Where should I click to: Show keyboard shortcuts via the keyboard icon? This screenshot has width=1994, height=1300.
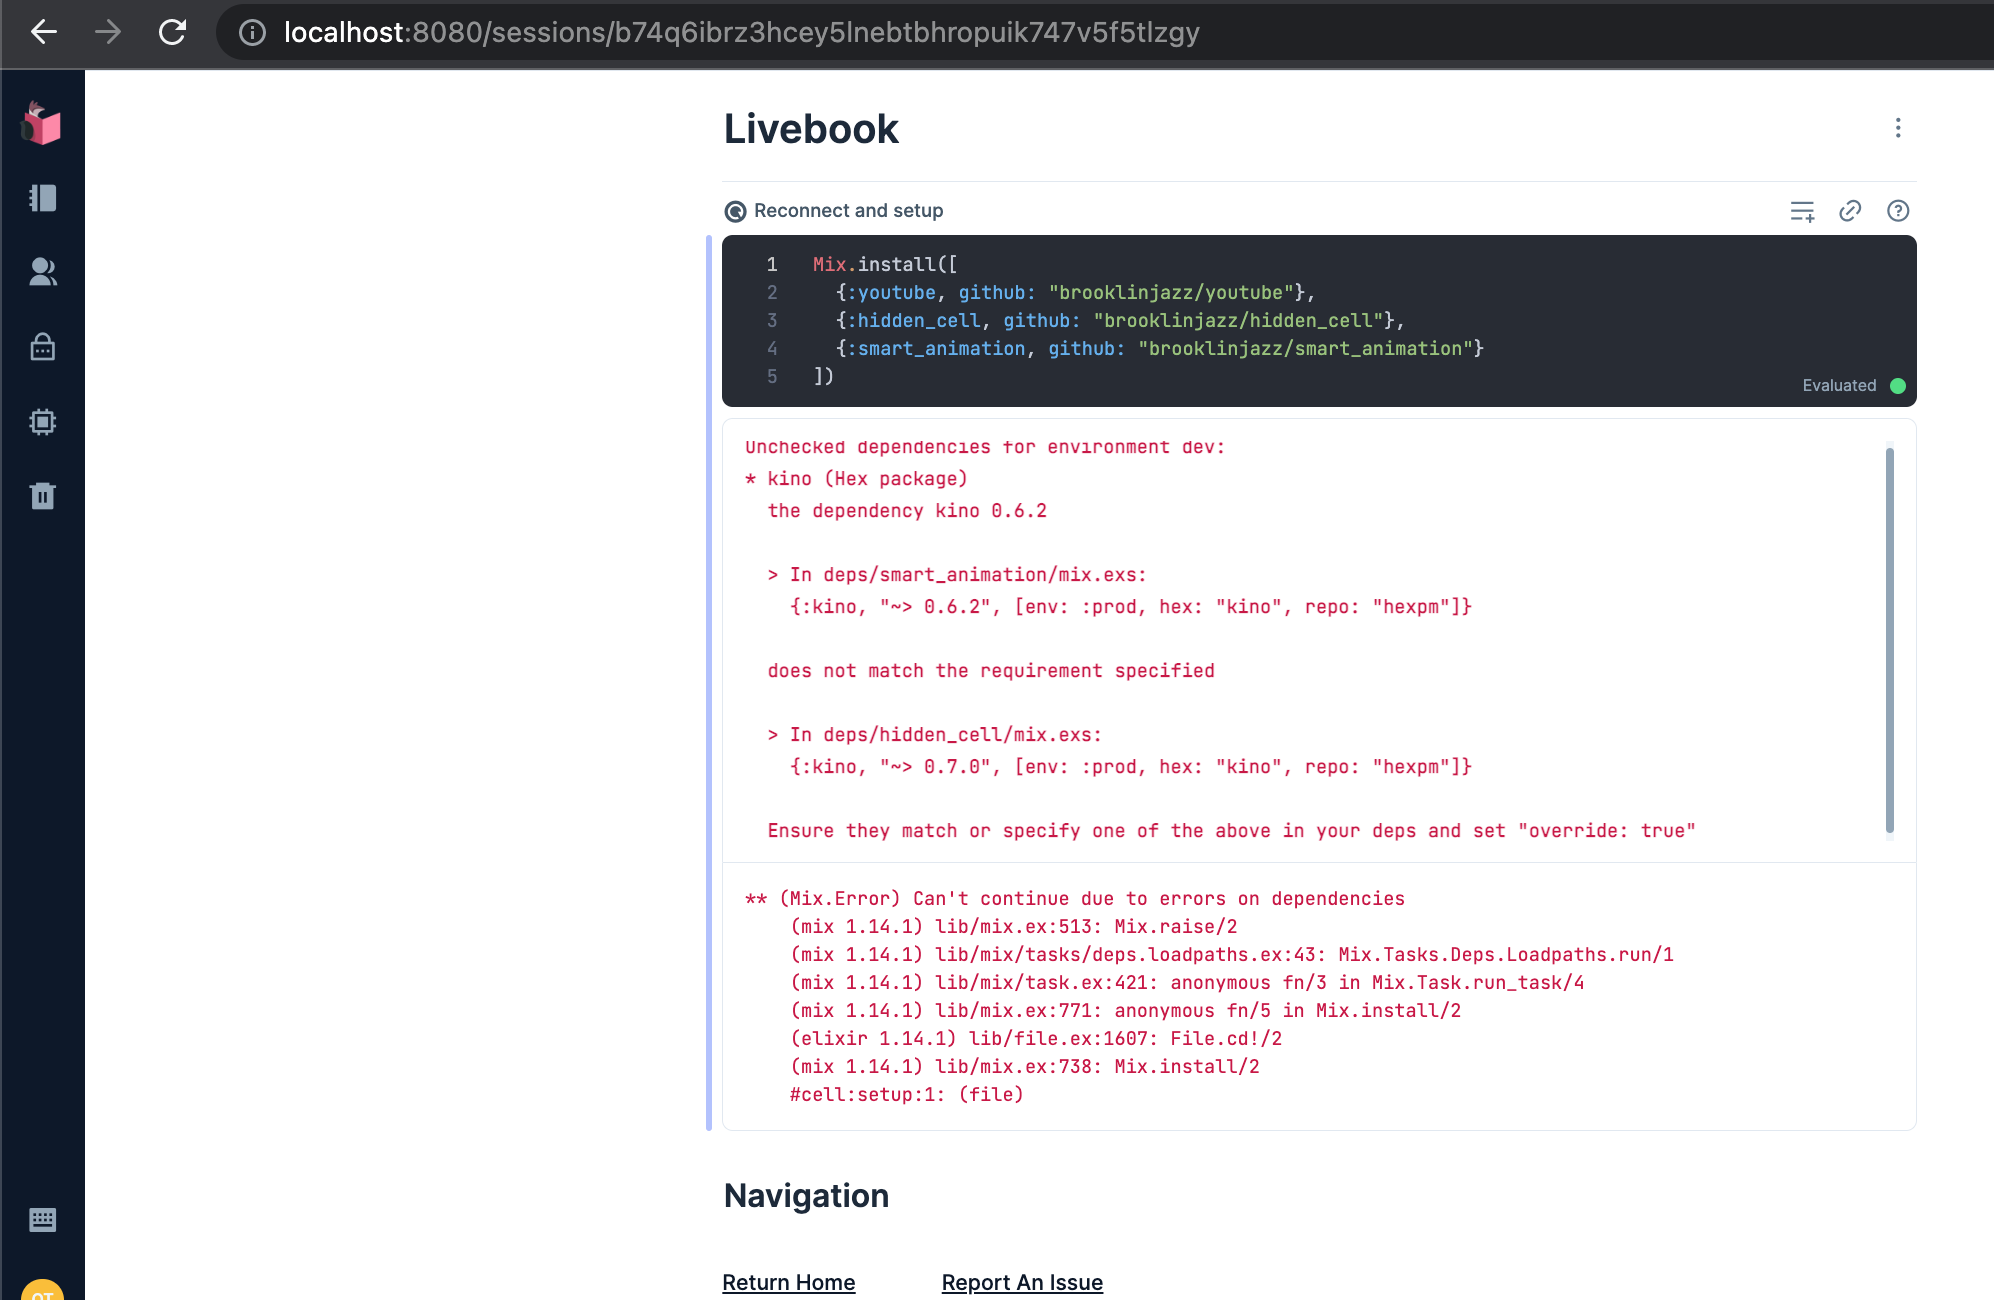click(x=42, y=1219)
